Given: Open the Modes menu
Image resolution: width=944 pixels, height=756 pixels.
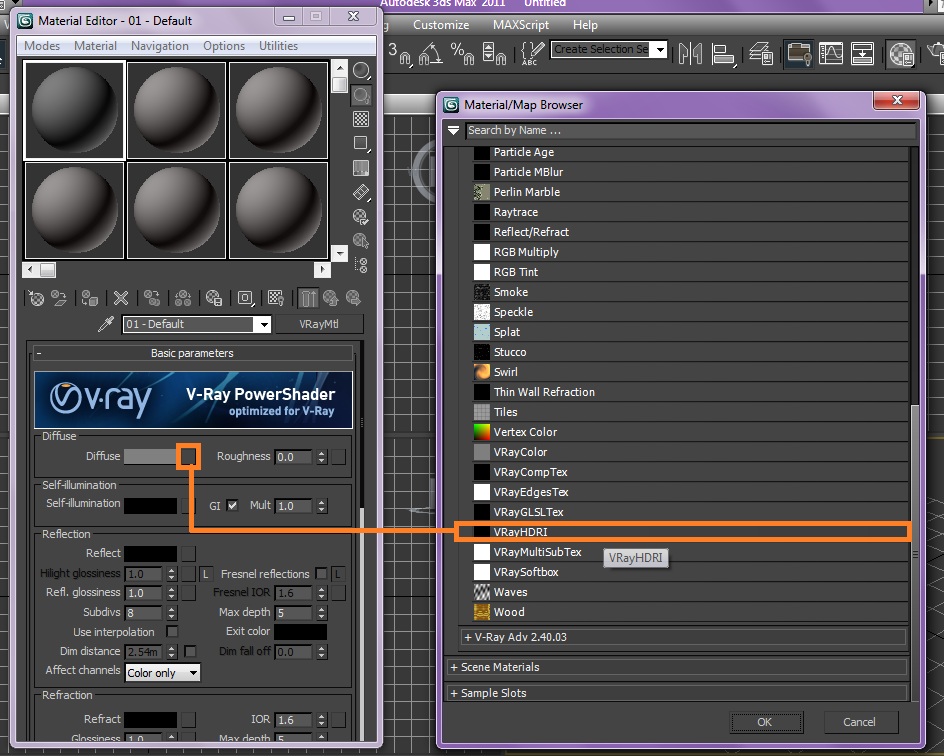Looking at the screenshot, I should (x=42, y=46).
